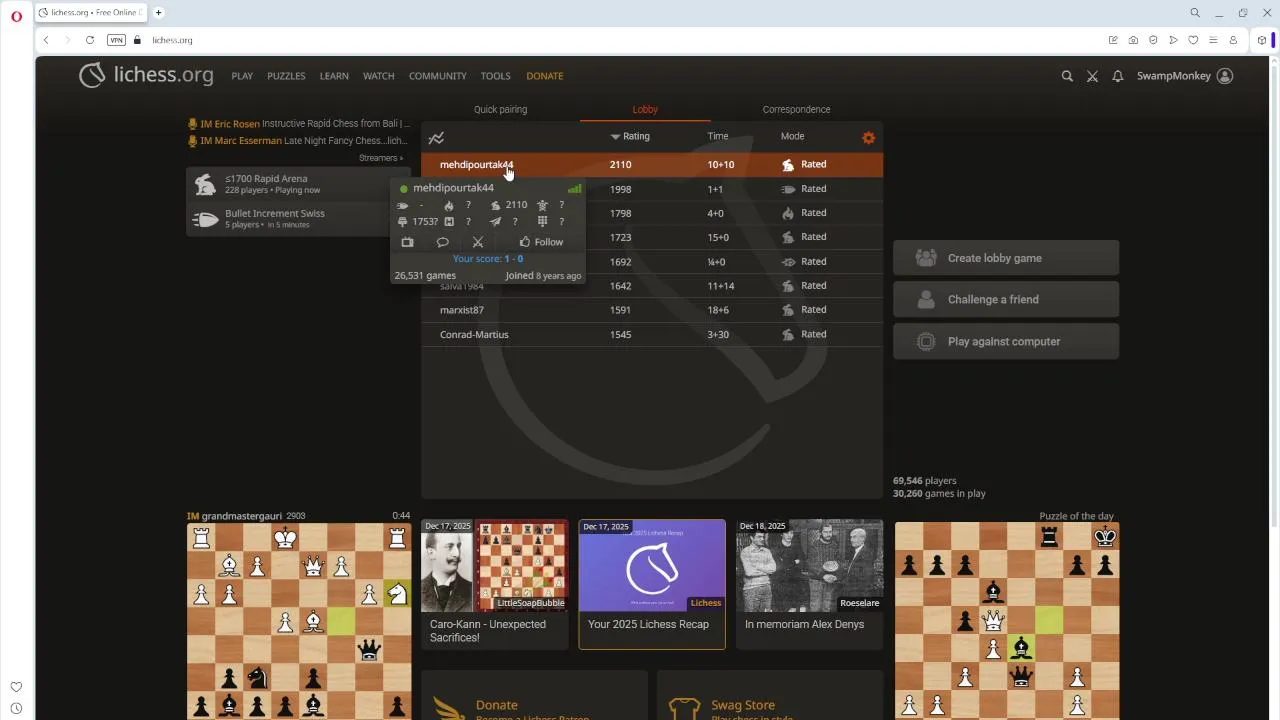This screenshot has height=720, width=1280.
Task: Open Bullet Increment Swiss tournament
Action: coord(298,218)
